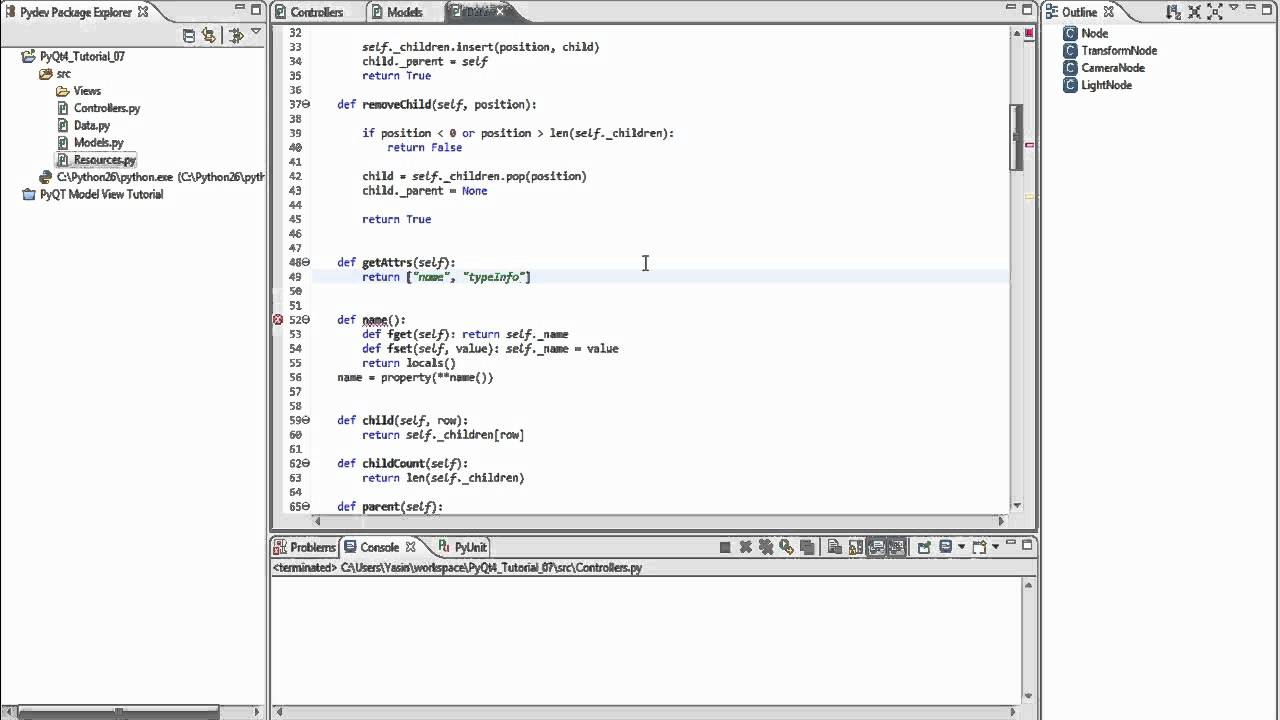Select the Views folder in explorer
1280x720 pixels.
(x=87, y=91)
